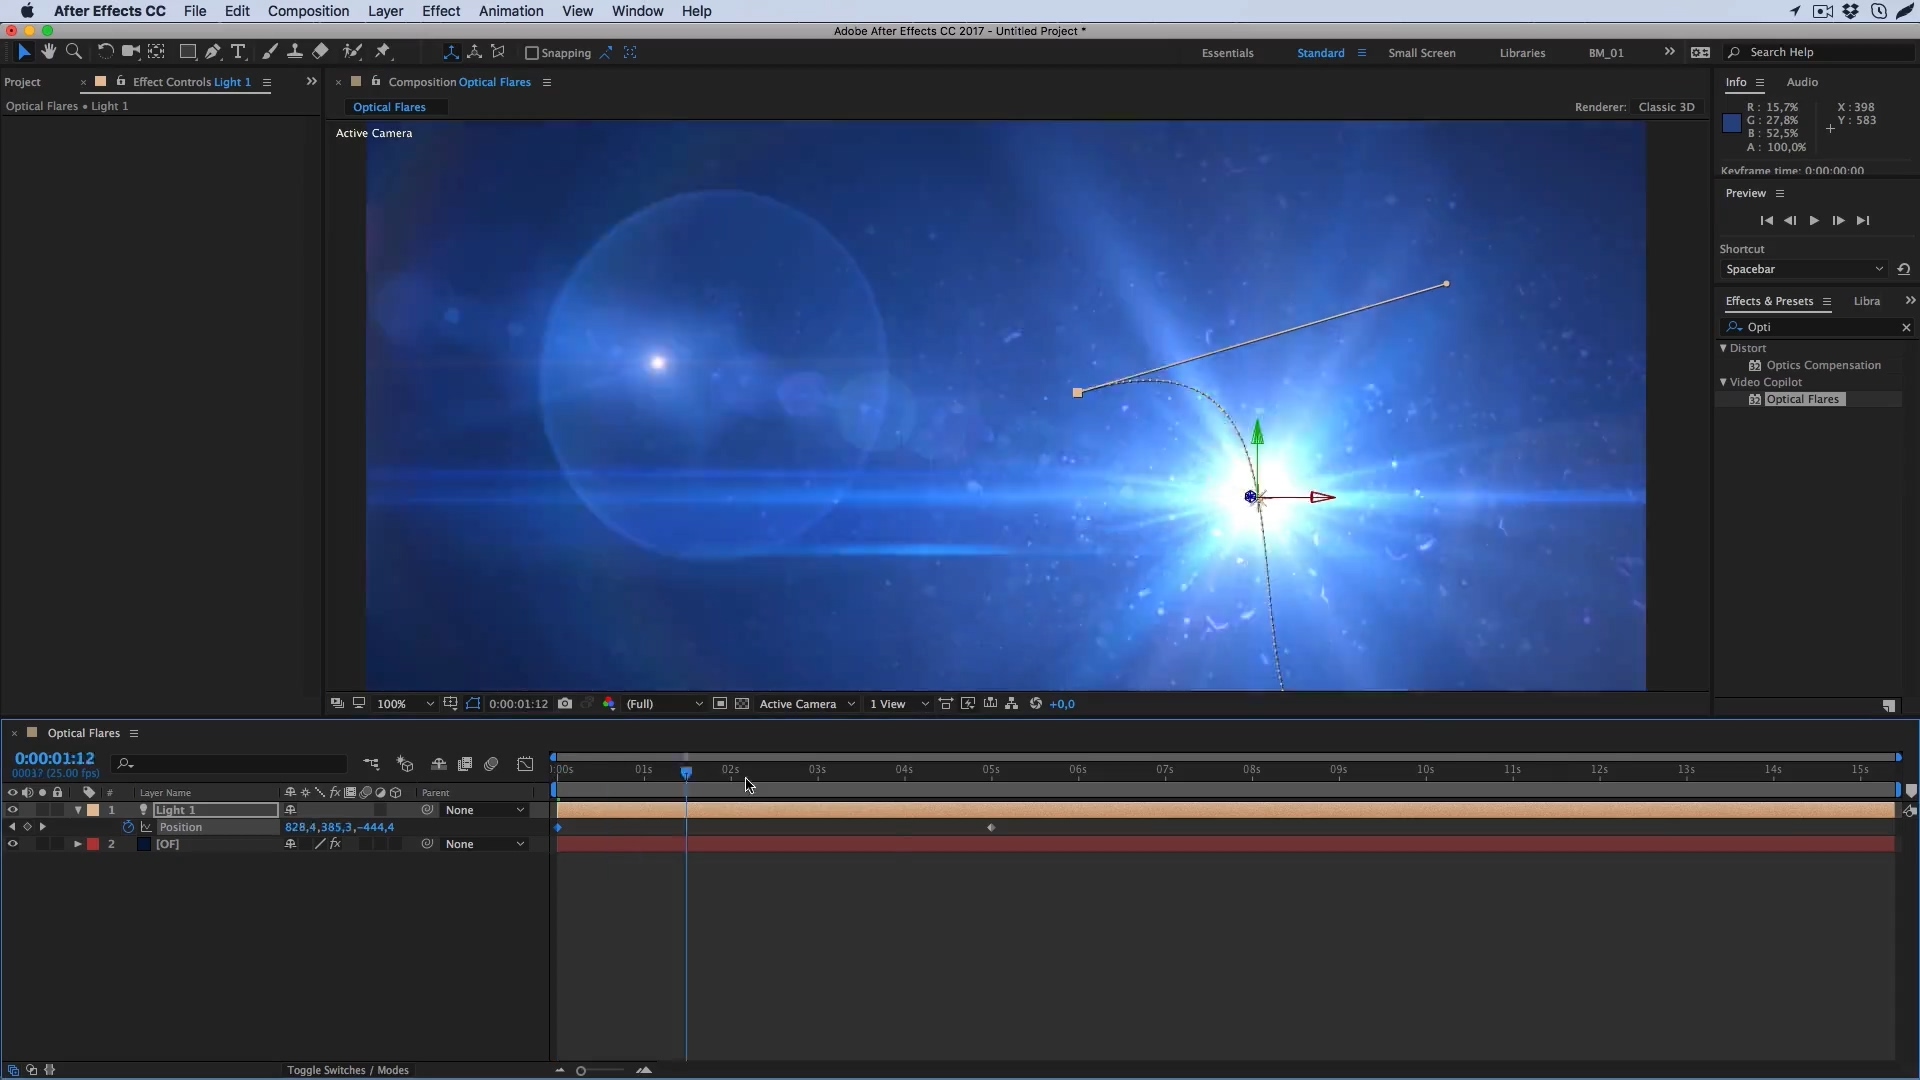Click the timeline zoom slider handle
Screen dimensions: 1920x1080
(581, 1071)
